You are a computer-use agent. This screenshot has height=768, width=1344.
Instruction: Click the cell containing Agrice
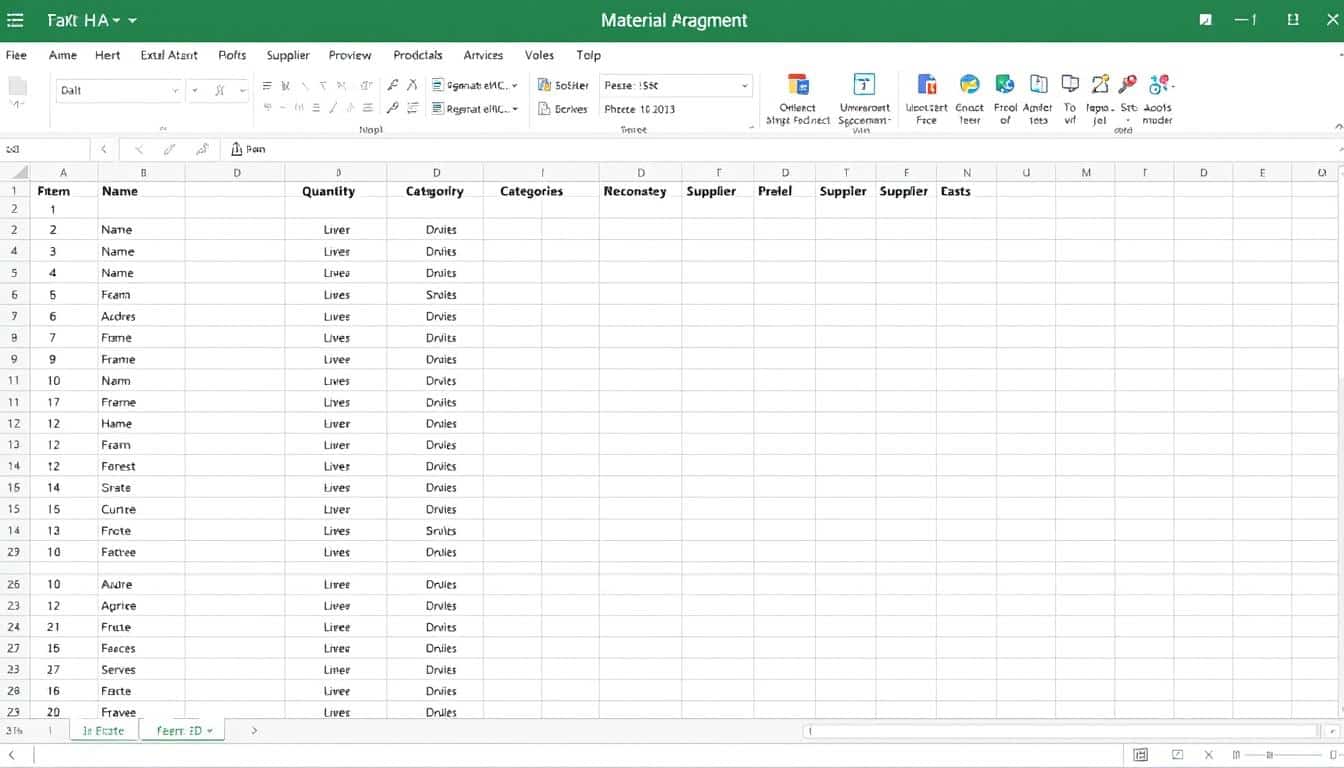(141, 606)
